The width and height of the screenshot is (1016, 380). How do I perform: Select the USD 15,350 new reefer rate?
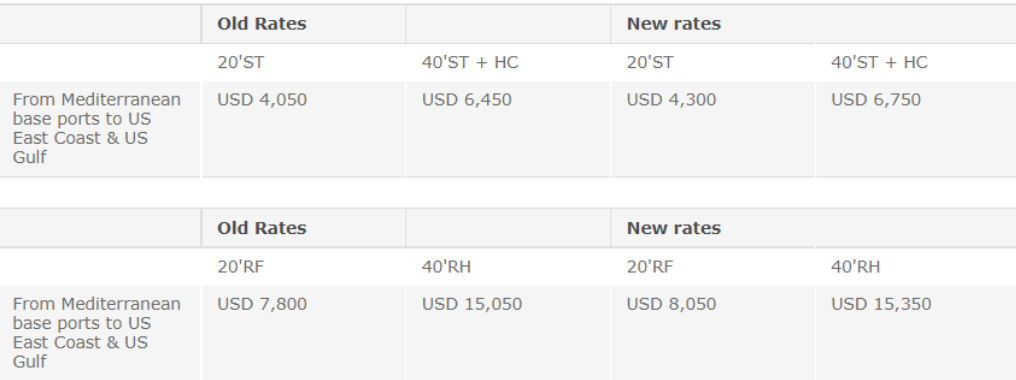click(x=881, y=304)
